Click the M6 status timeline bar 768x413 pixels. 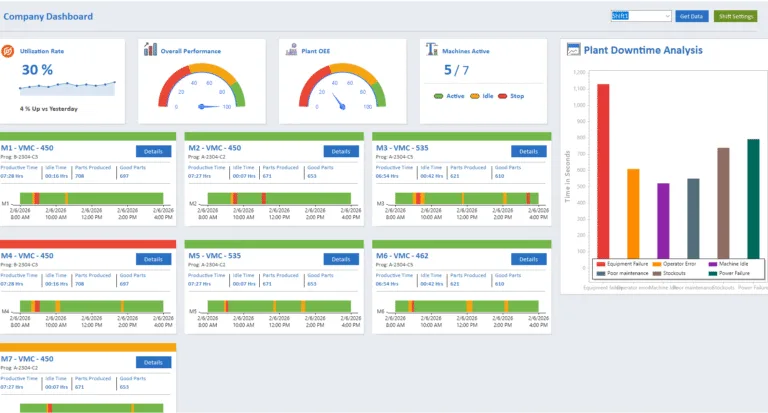click(467, 306)
